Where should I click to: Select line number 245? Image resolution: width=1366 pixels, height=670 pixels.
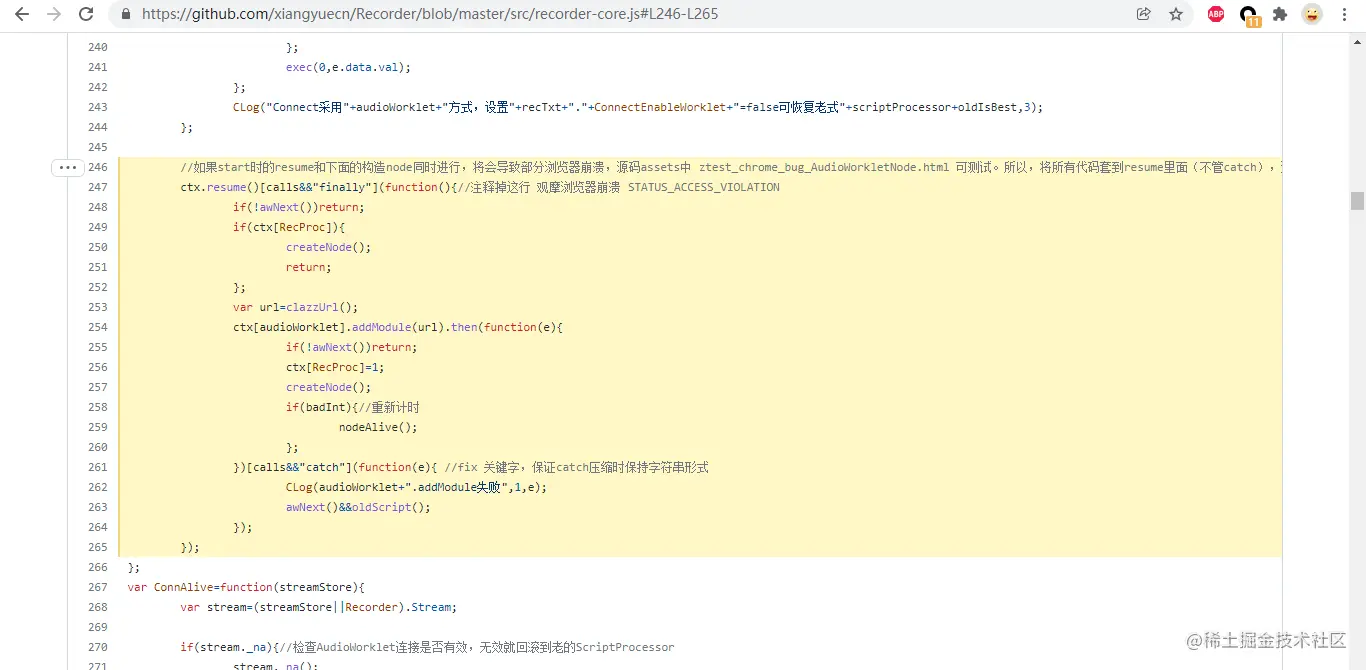pos(97,147)
